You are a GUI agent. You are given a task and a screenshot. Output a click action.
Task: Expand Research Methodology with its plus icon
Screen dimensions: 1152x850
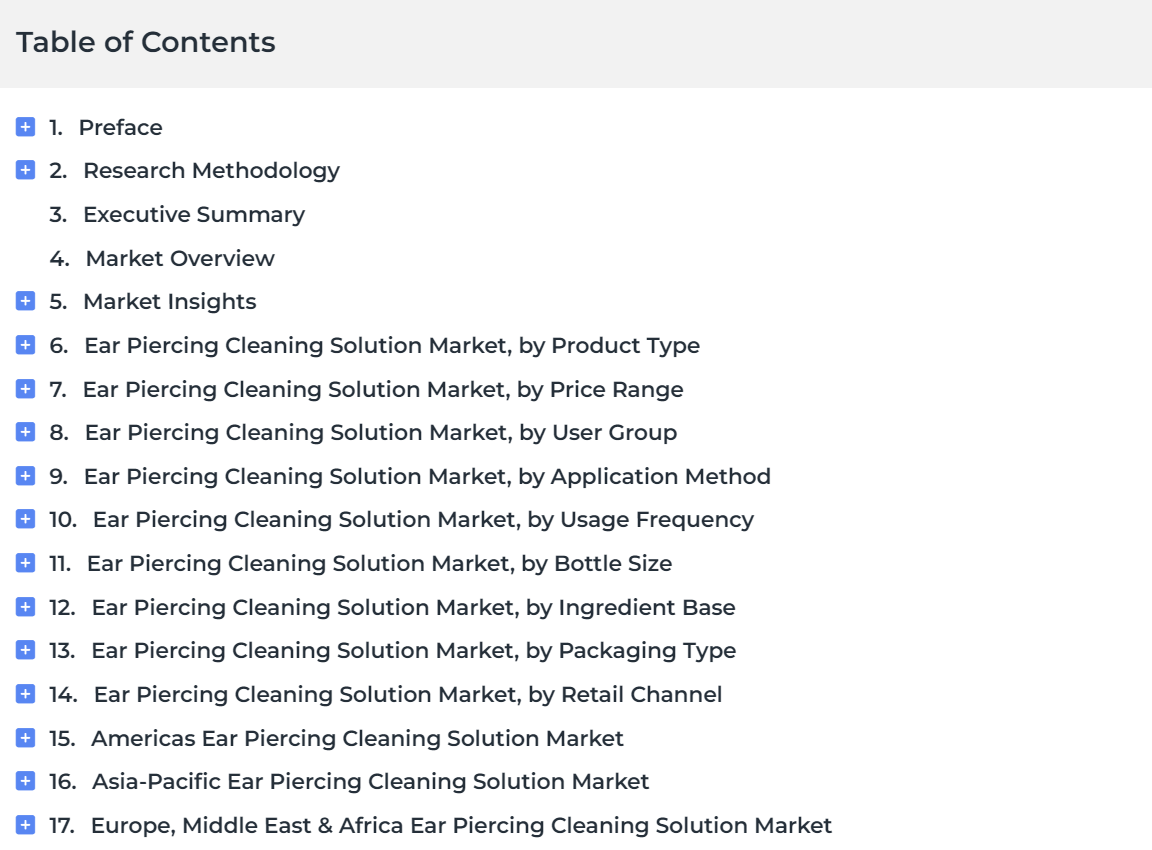click(x=25, y=170)
